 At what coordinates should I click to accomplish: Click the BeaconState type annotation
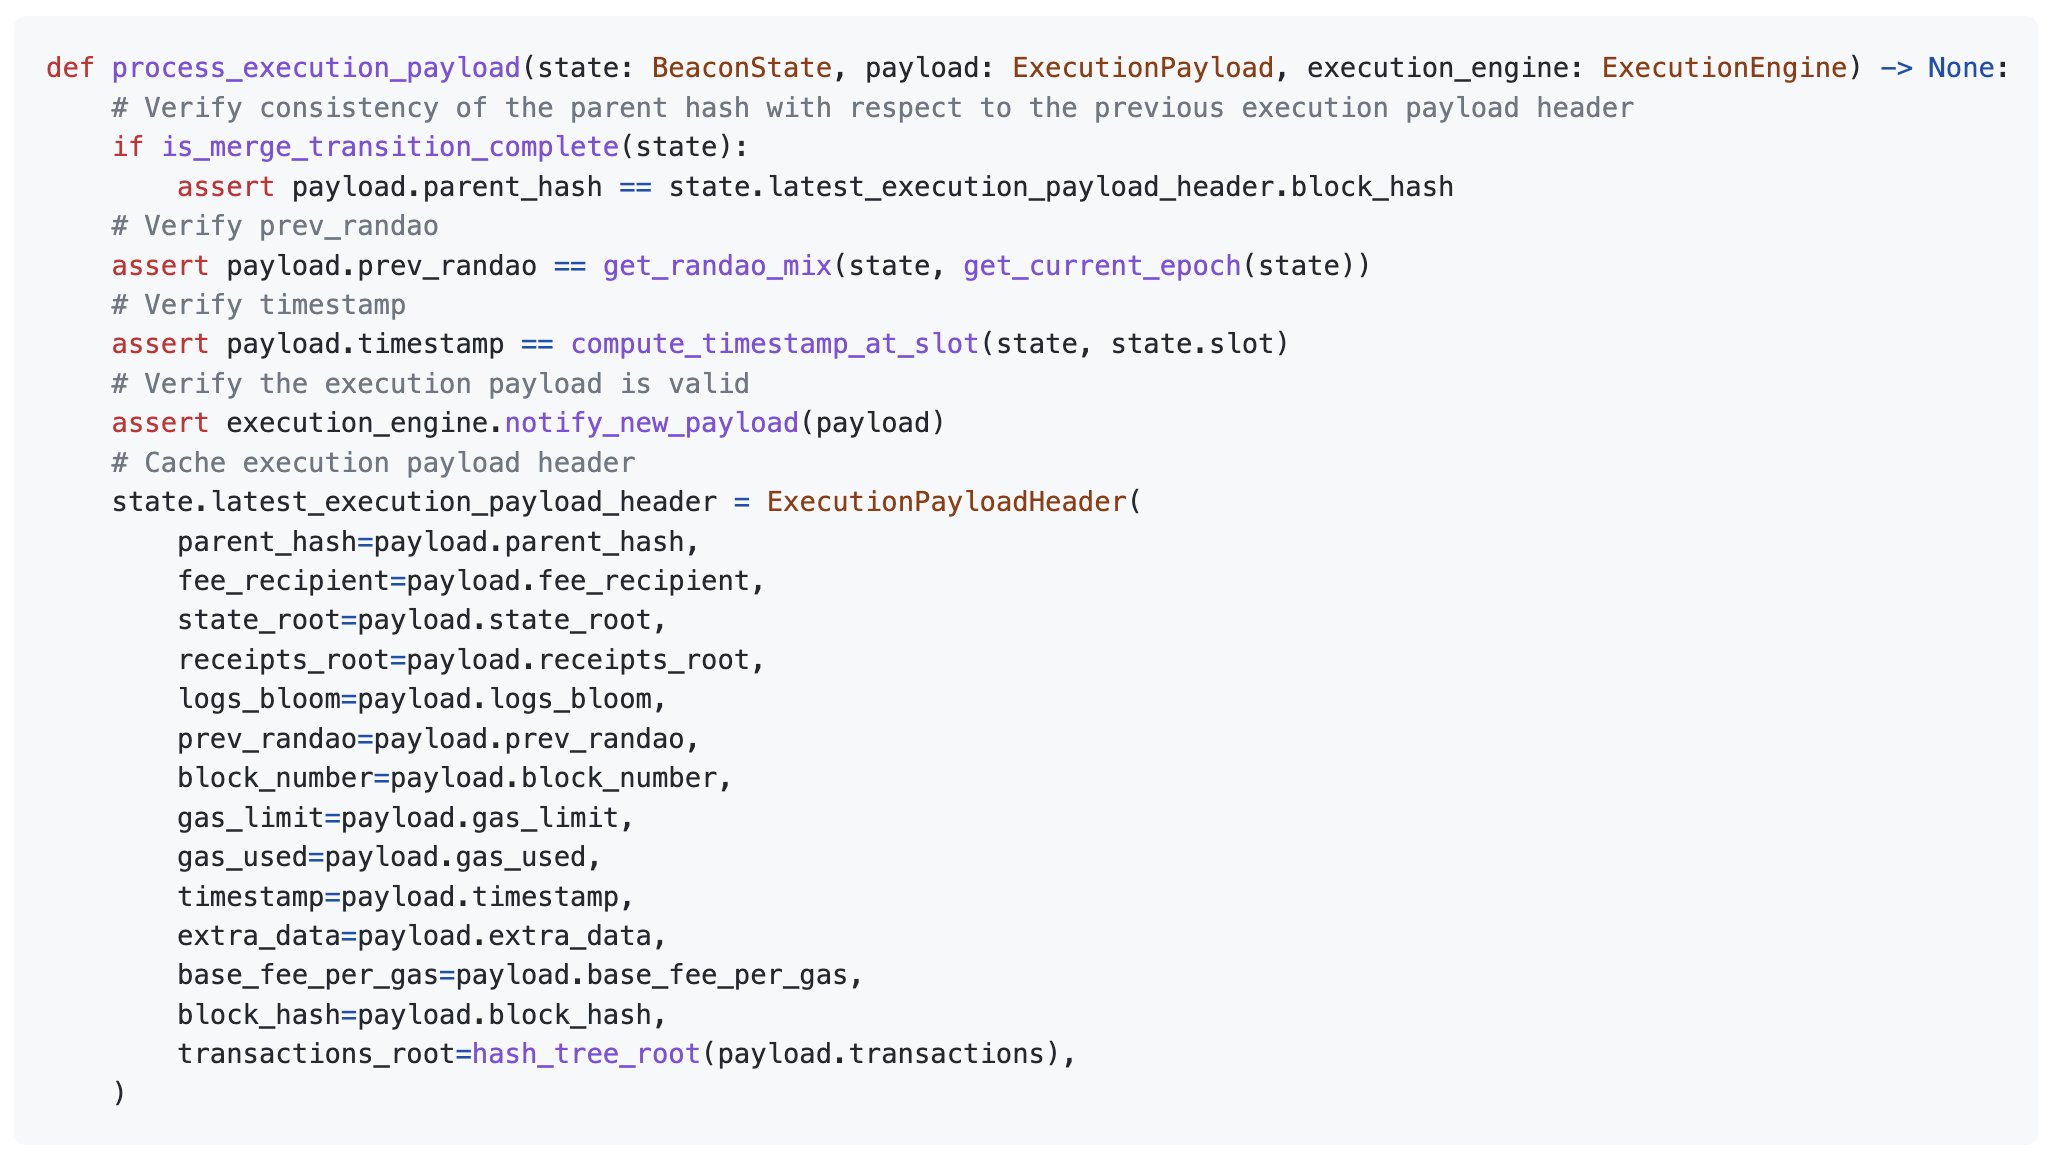pyautogui.click(x=741, y=68)
